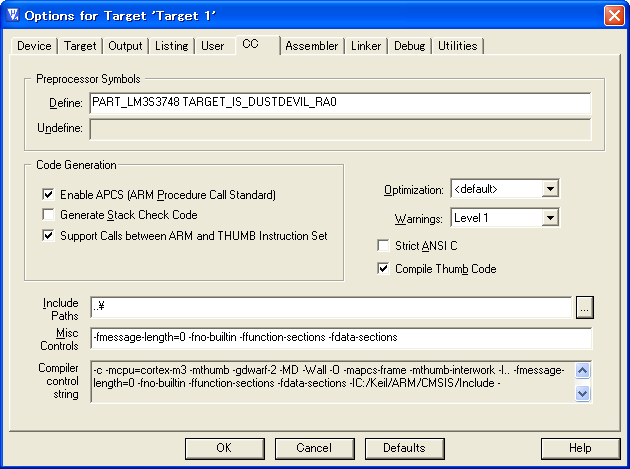Image resolution: width=630 pixels, height=469 pixels.
Task: Click inside the Define symbols field
Action: (x=340, y=103)
